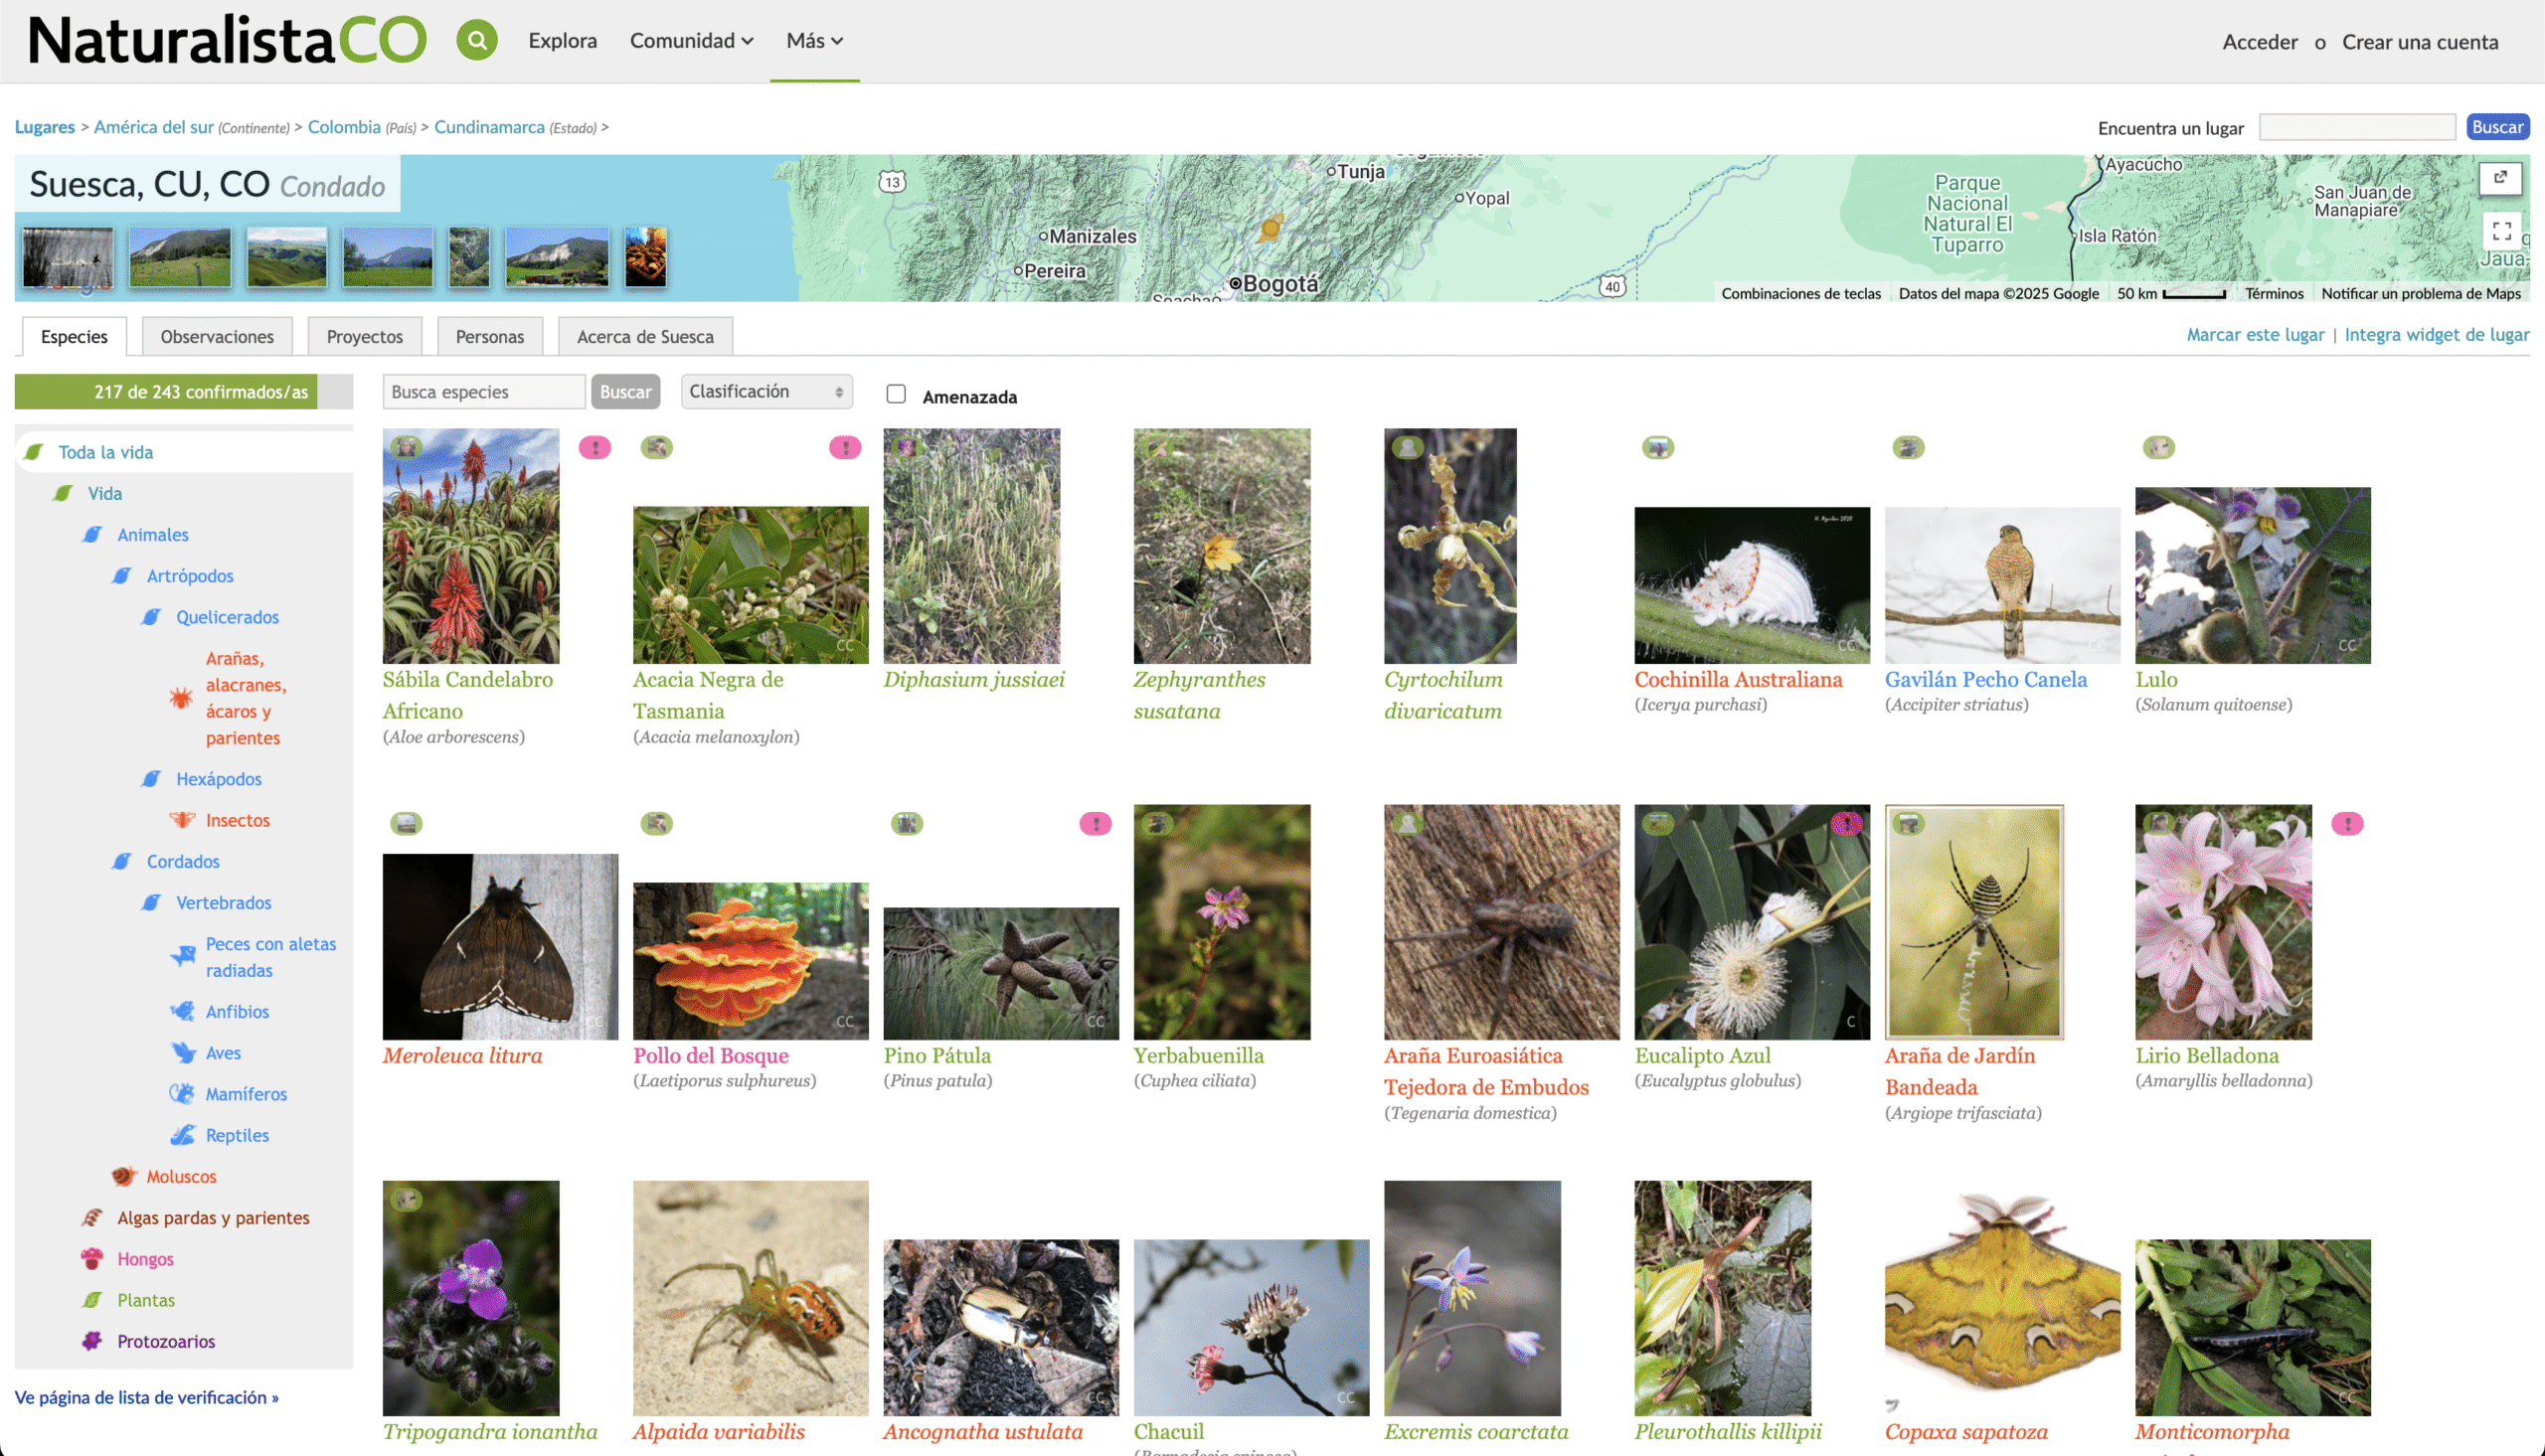Click the mushroom icon for Hongos
2545x1456 pixels.
(92, 1259)
